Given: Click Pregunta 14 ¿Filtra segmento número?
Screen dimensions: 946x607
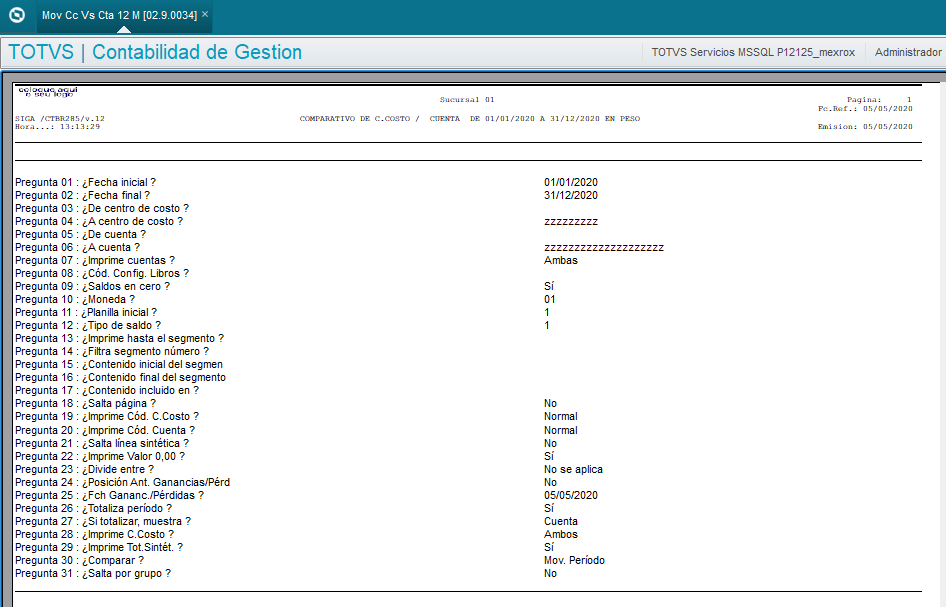Looking at the screenshot, I should pyautogui.click(x=112, y=351).
